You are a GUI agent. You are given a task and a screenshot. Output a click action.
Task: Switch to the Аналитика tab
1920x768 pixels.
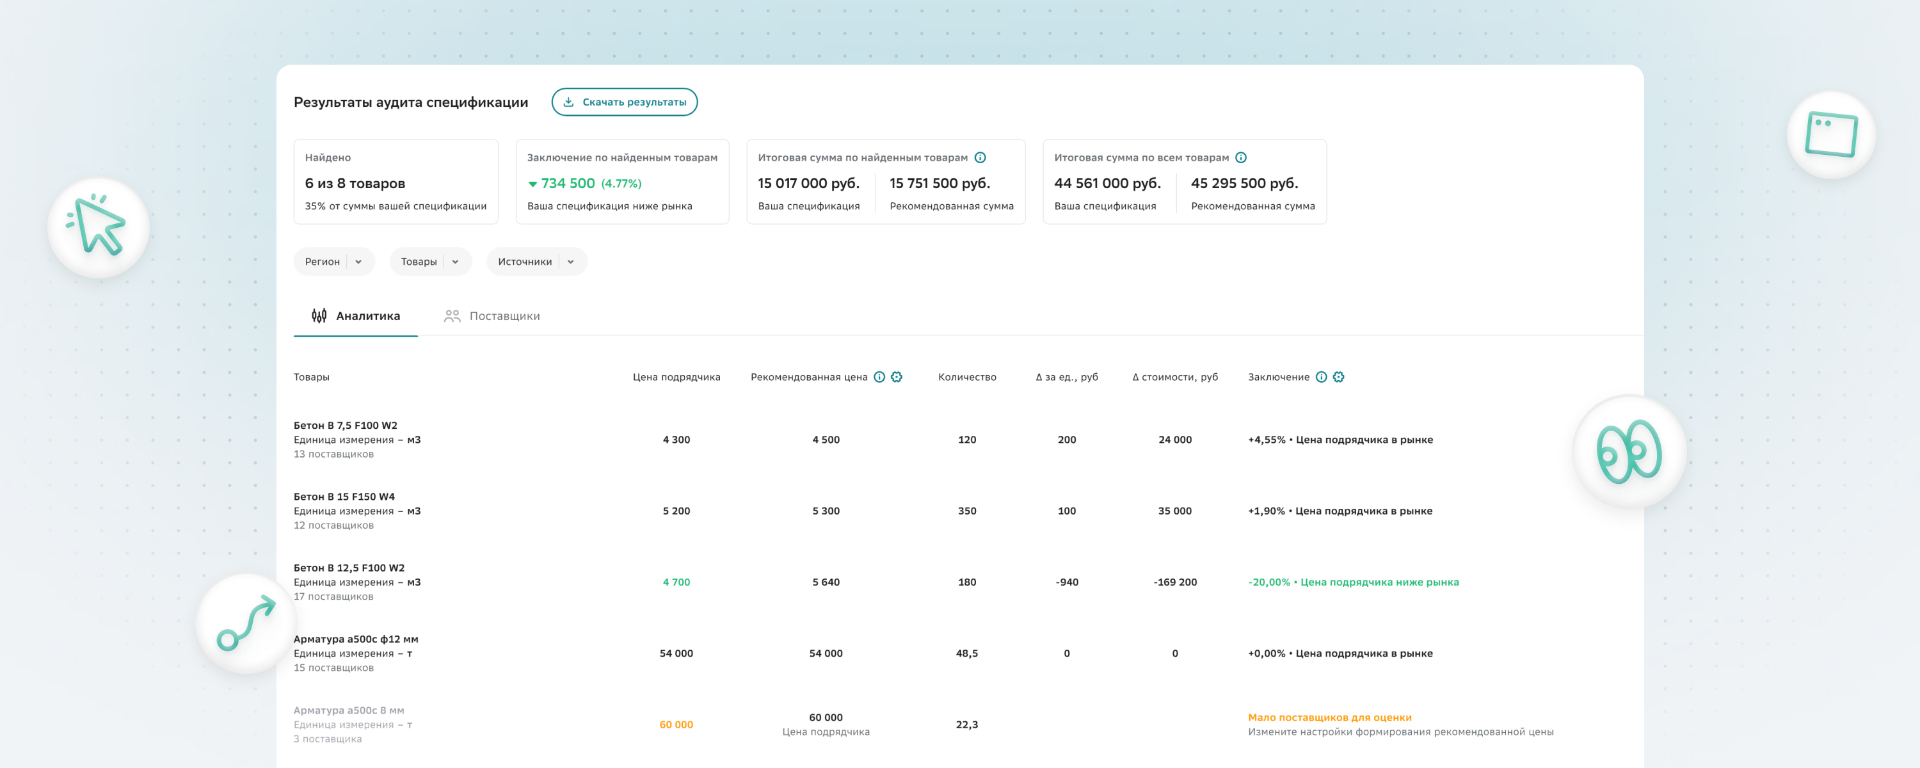pos(356,316)
